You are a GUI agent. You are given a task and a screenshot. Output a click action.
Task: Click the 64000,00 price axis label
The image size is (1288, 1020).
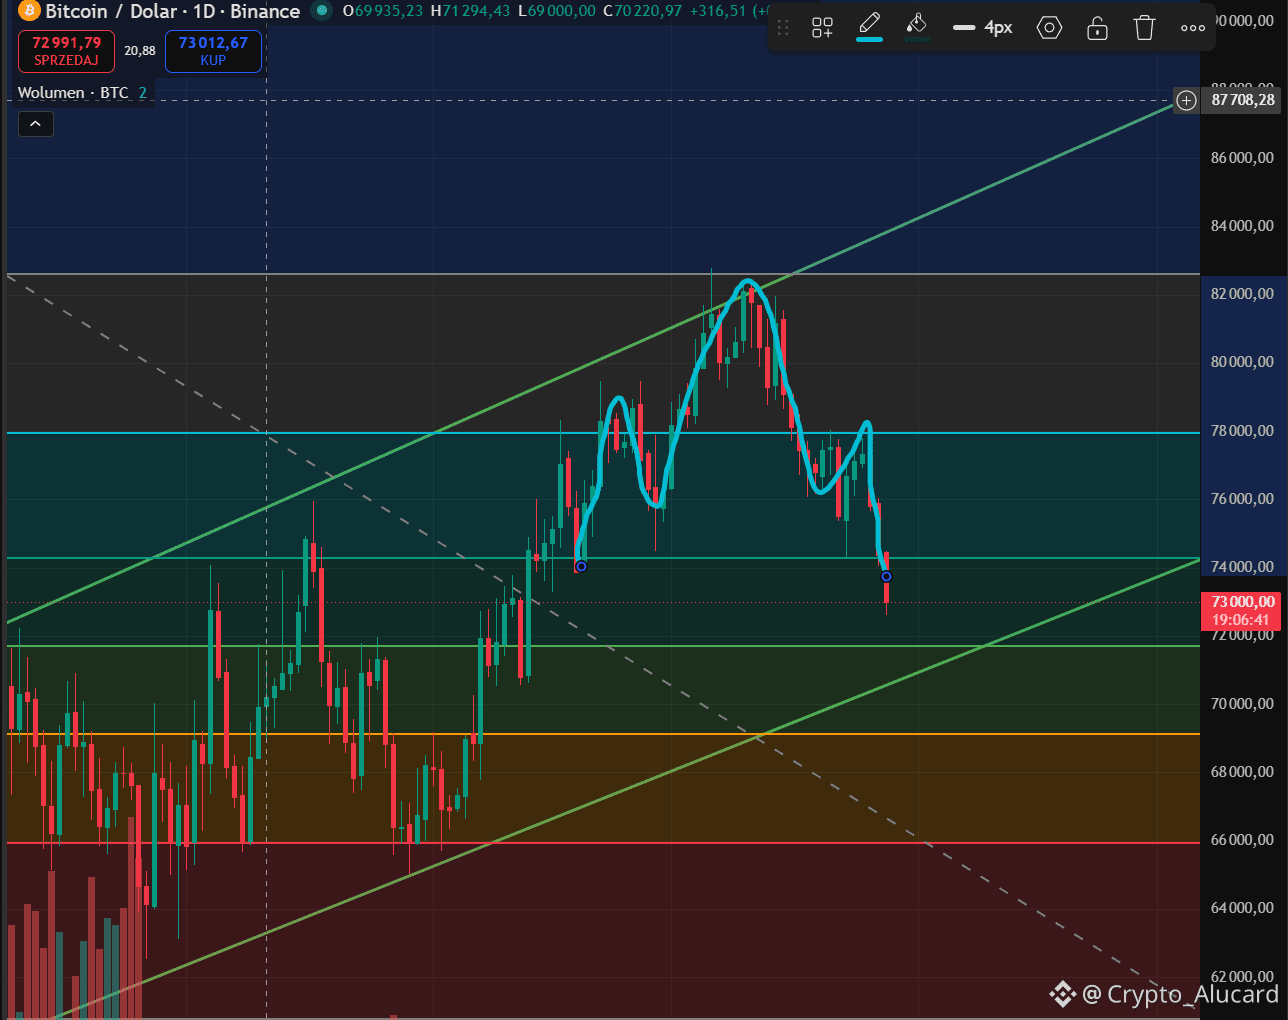[1242, 908]
